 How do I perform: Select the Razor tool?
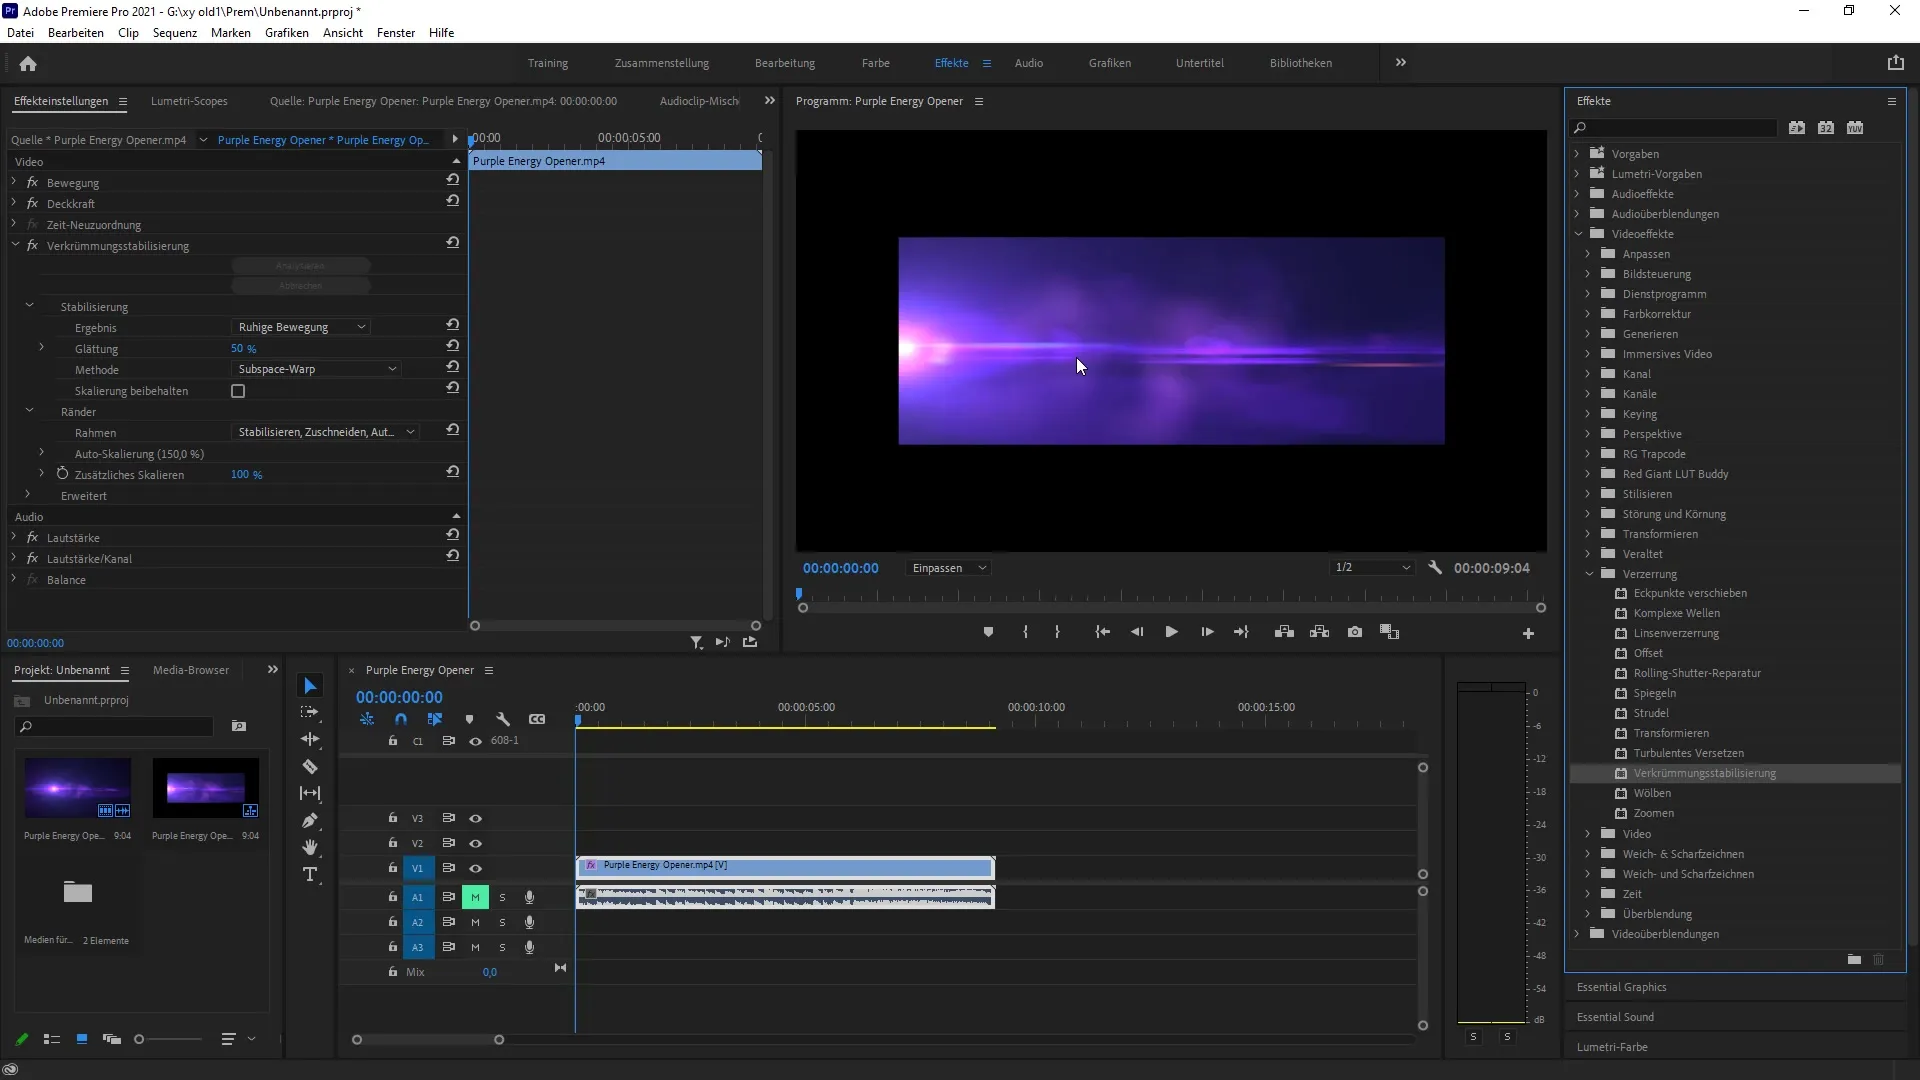pos(310,766)
